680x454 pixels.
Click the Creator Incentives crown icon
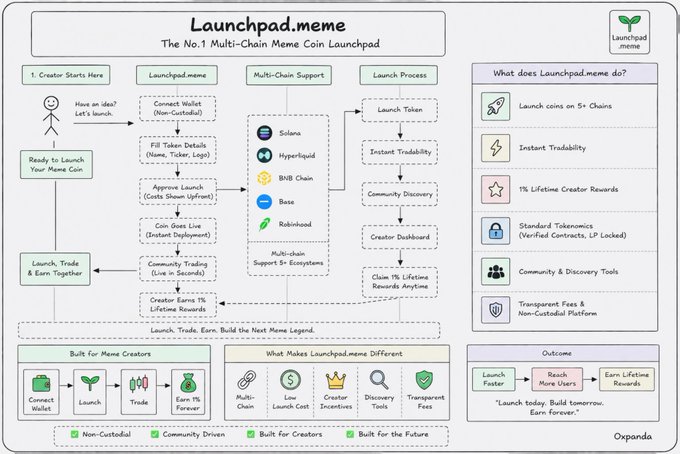coord(336,380)
